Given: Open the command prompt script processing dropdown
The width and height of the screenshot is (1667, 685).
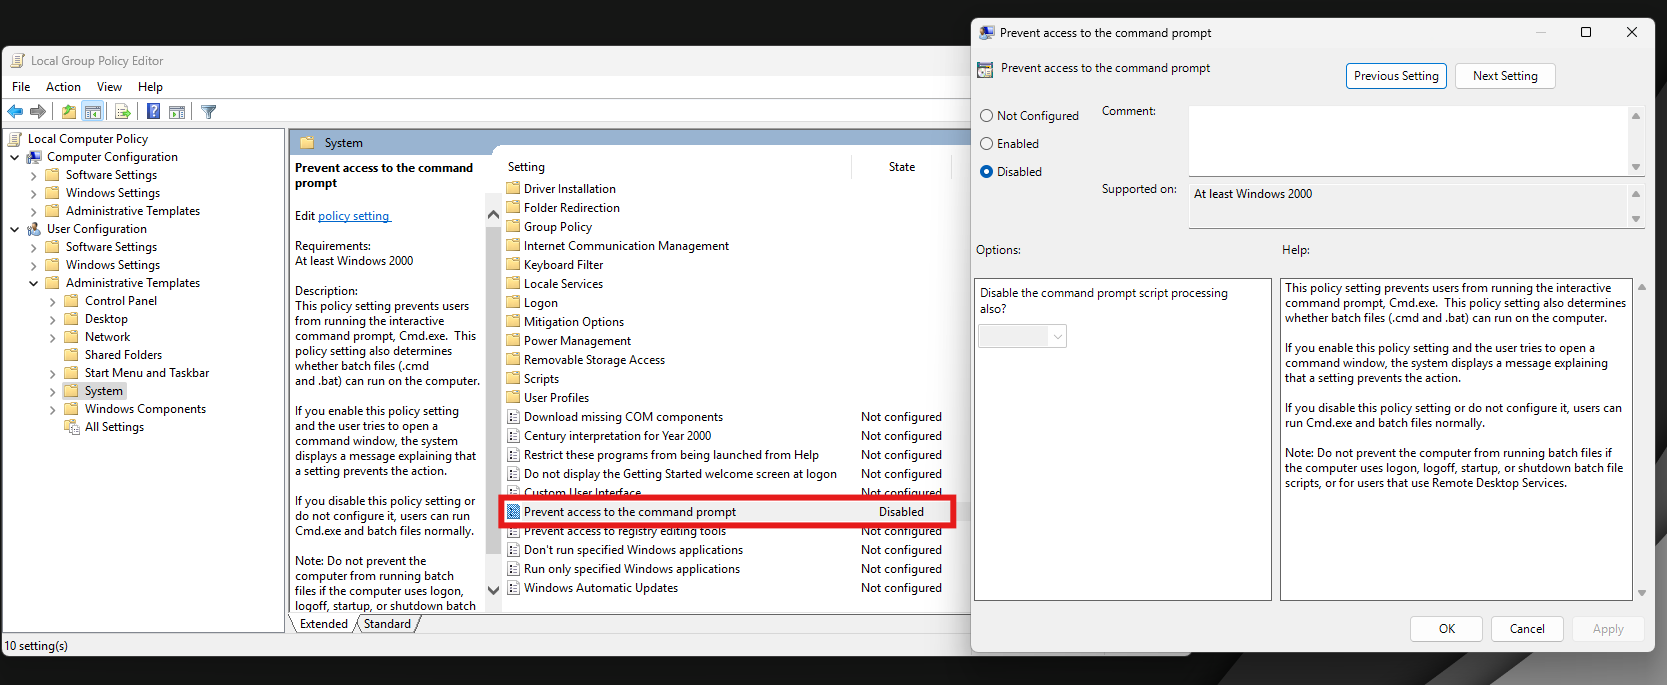Looking at the screenshot, I should (x=1022, y=336).
